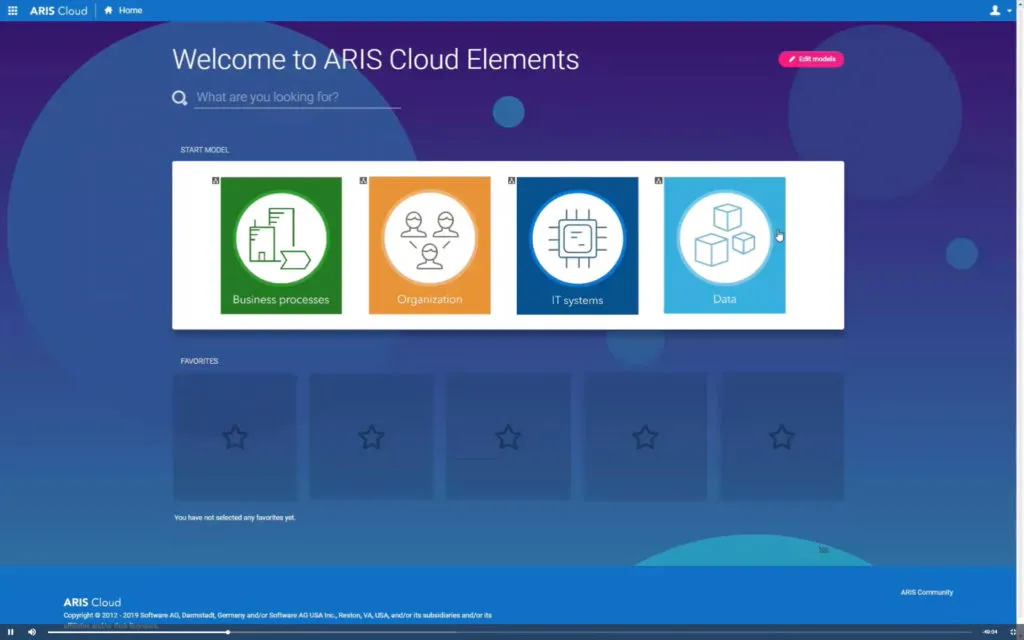Click the small model icon beside Business processes
The height and width of the screenshot is (640, 1024).
(216, 181)
